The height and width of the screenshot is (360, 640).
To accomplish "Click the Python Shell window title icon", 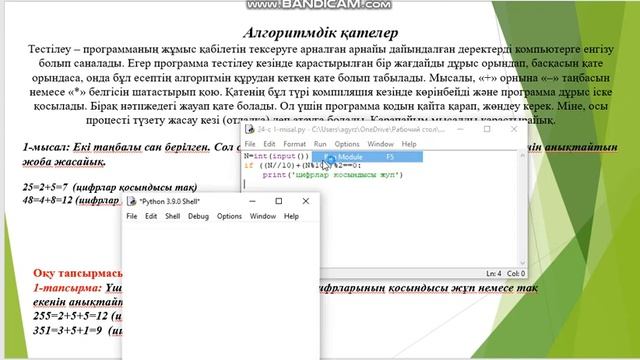I will click(131, 201).
